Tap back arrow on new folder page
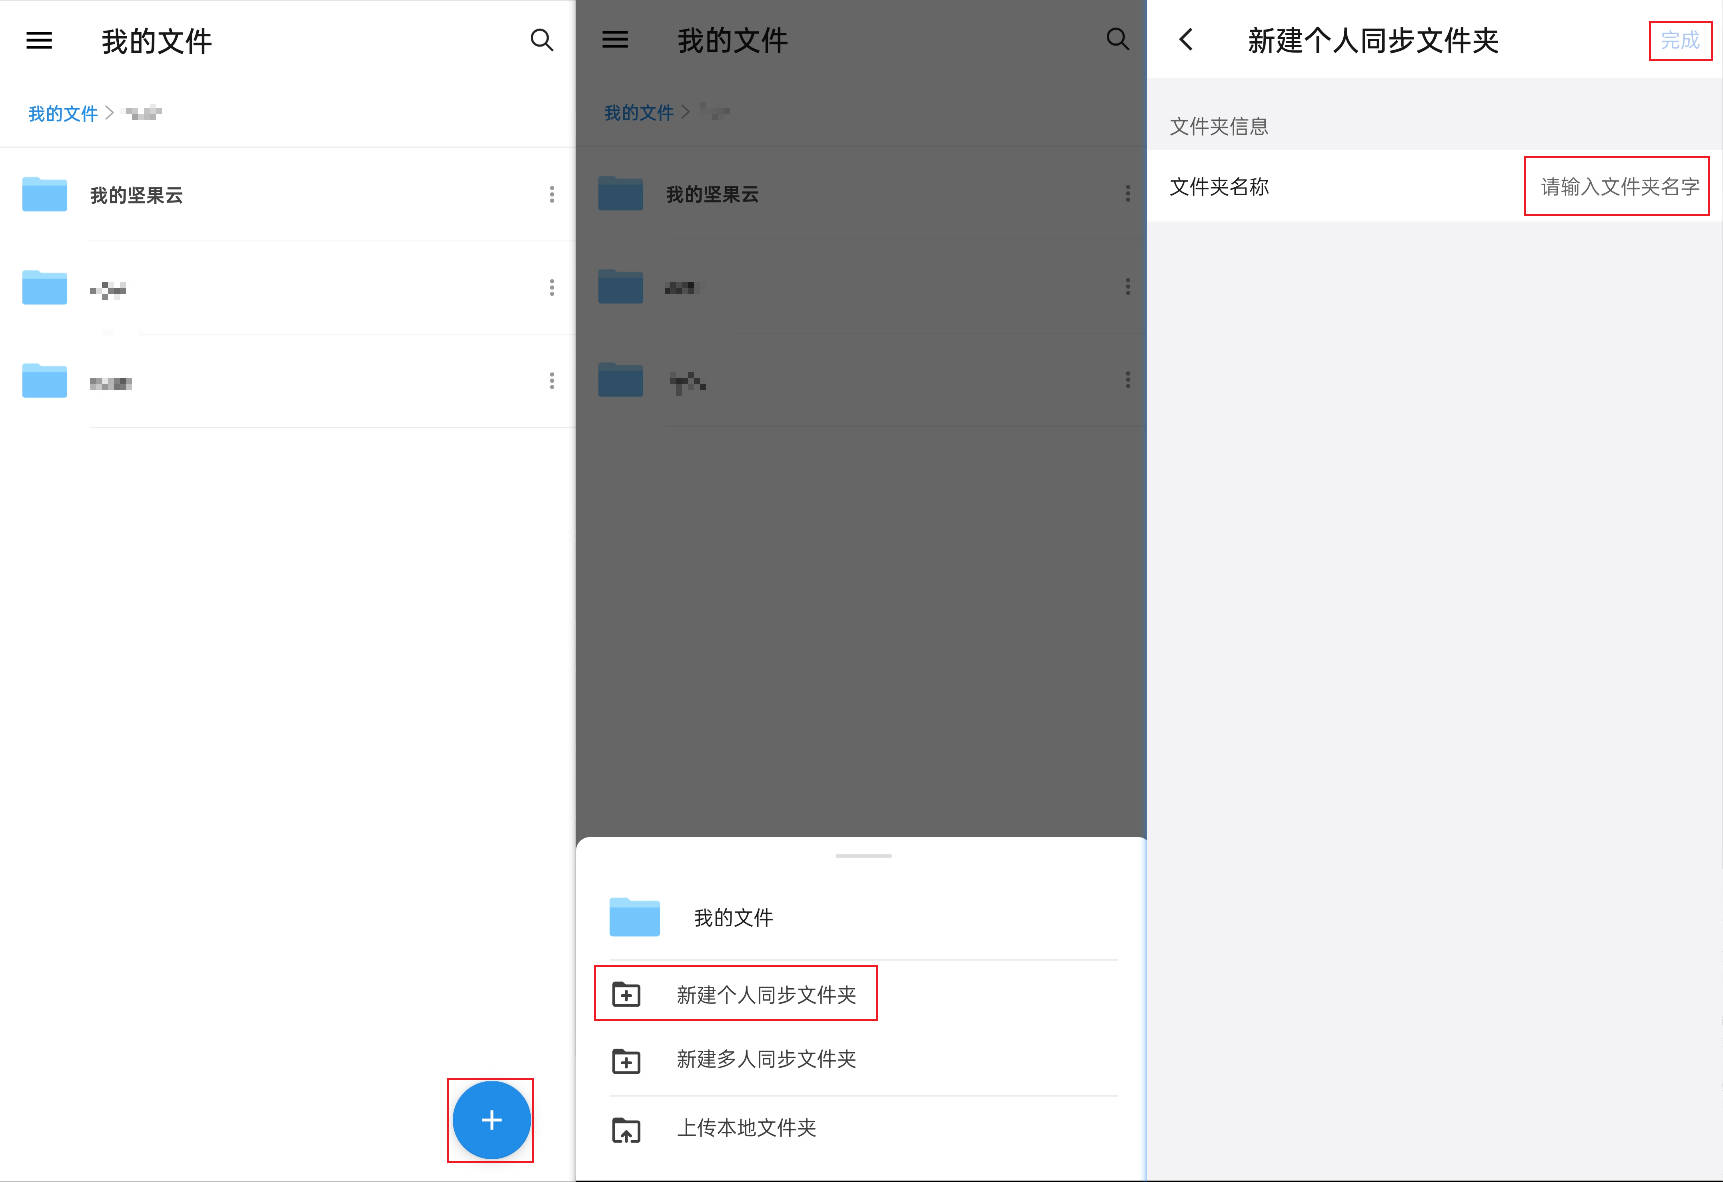The image size is (1723, 1182). point(1187,40)
